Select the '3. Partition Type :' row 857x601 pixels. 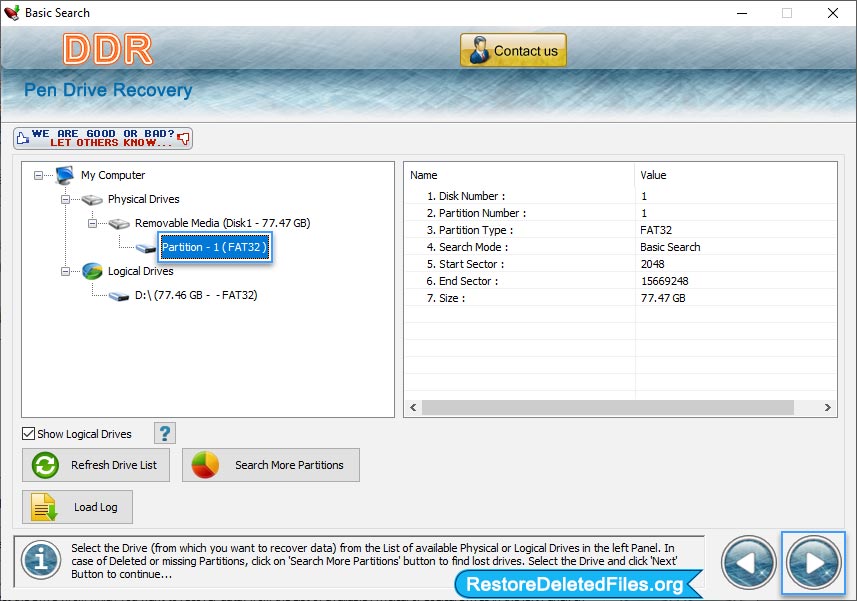tap(621, 229)
